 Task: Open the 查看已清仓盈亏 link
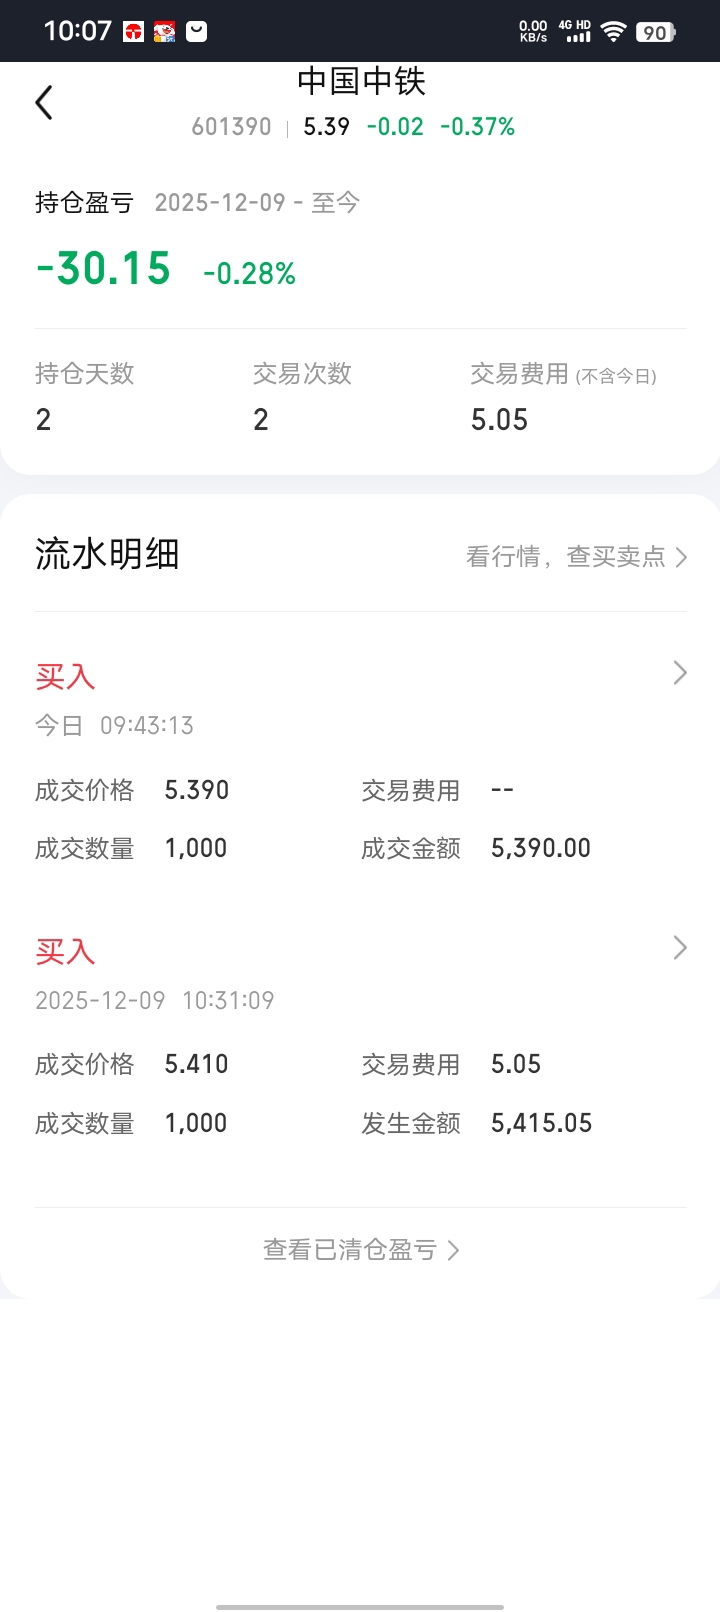(x=360, y=1250)
